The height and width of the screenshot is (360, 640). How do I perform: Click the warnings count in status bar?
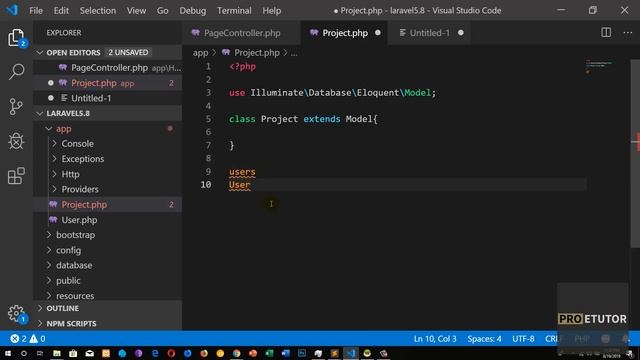(37, 338)
